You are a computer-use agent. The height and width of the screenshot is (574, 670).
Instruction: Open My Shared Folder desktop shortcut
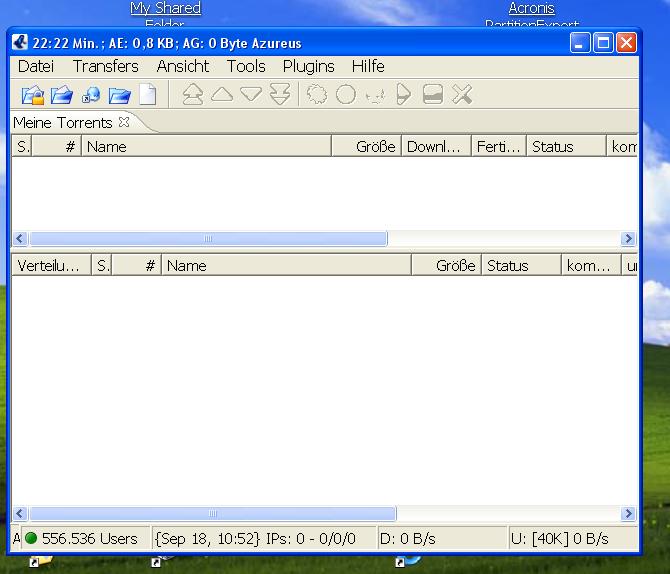coord(165,13)
